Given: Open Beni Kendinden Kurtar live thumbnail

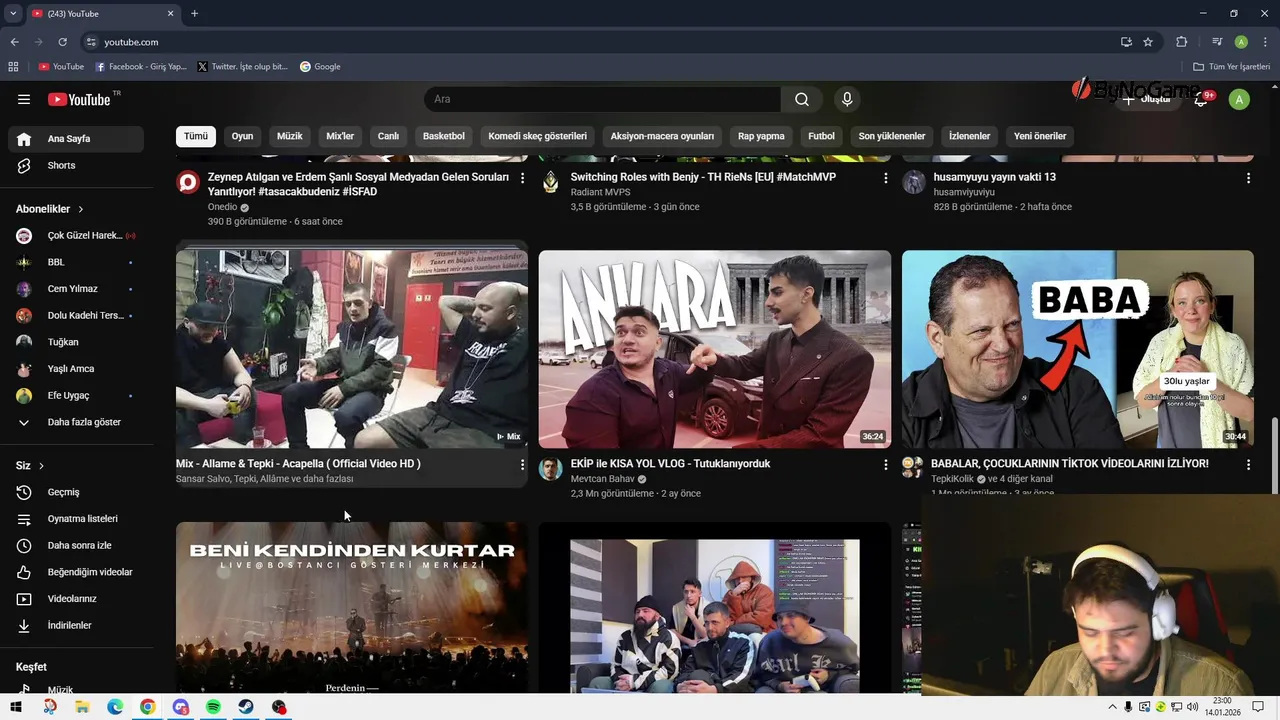Looking at the screenshot, I should click(352, 607).
